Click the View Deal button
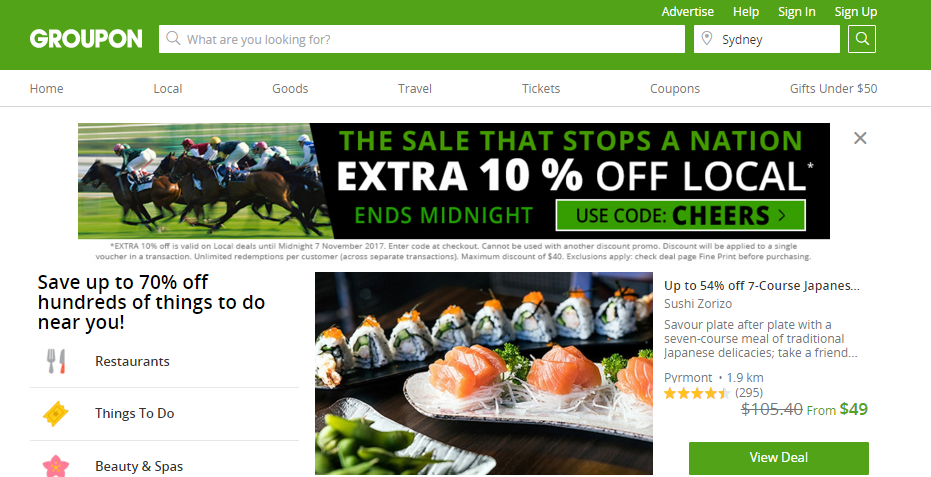931x477 pixels. 778,457
